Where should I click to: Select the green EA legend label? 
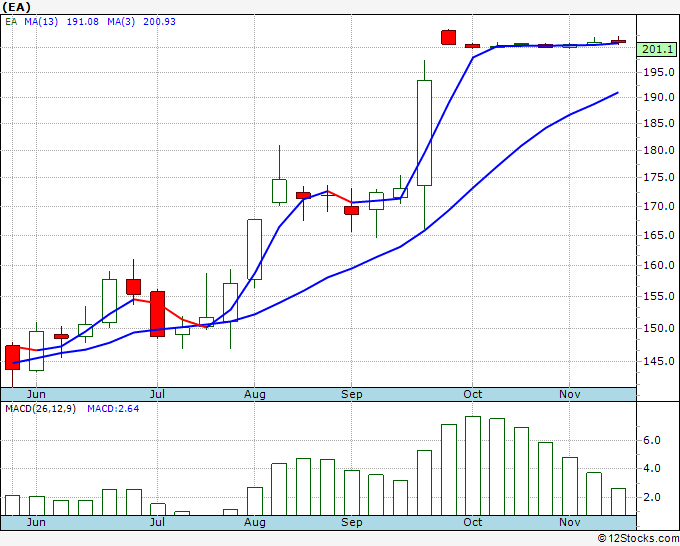point(11,22)
